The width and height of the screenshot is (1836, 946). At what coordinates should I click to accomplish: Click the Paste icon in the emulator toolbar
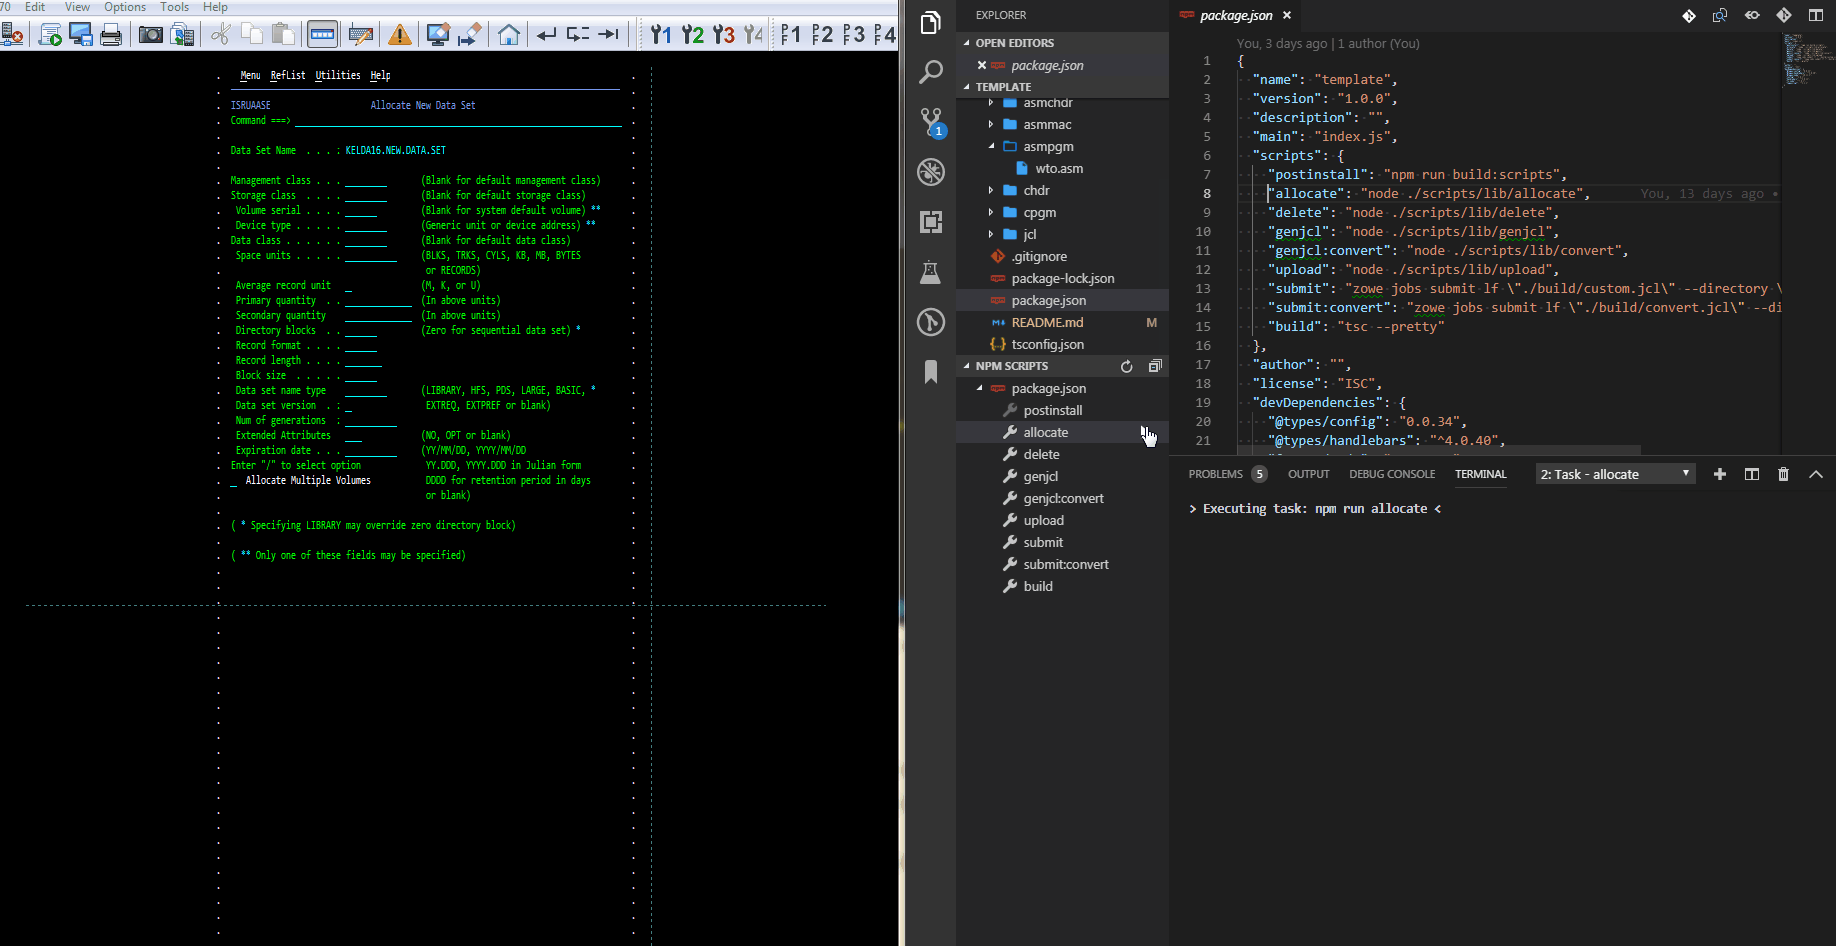(x=284, y=33)
